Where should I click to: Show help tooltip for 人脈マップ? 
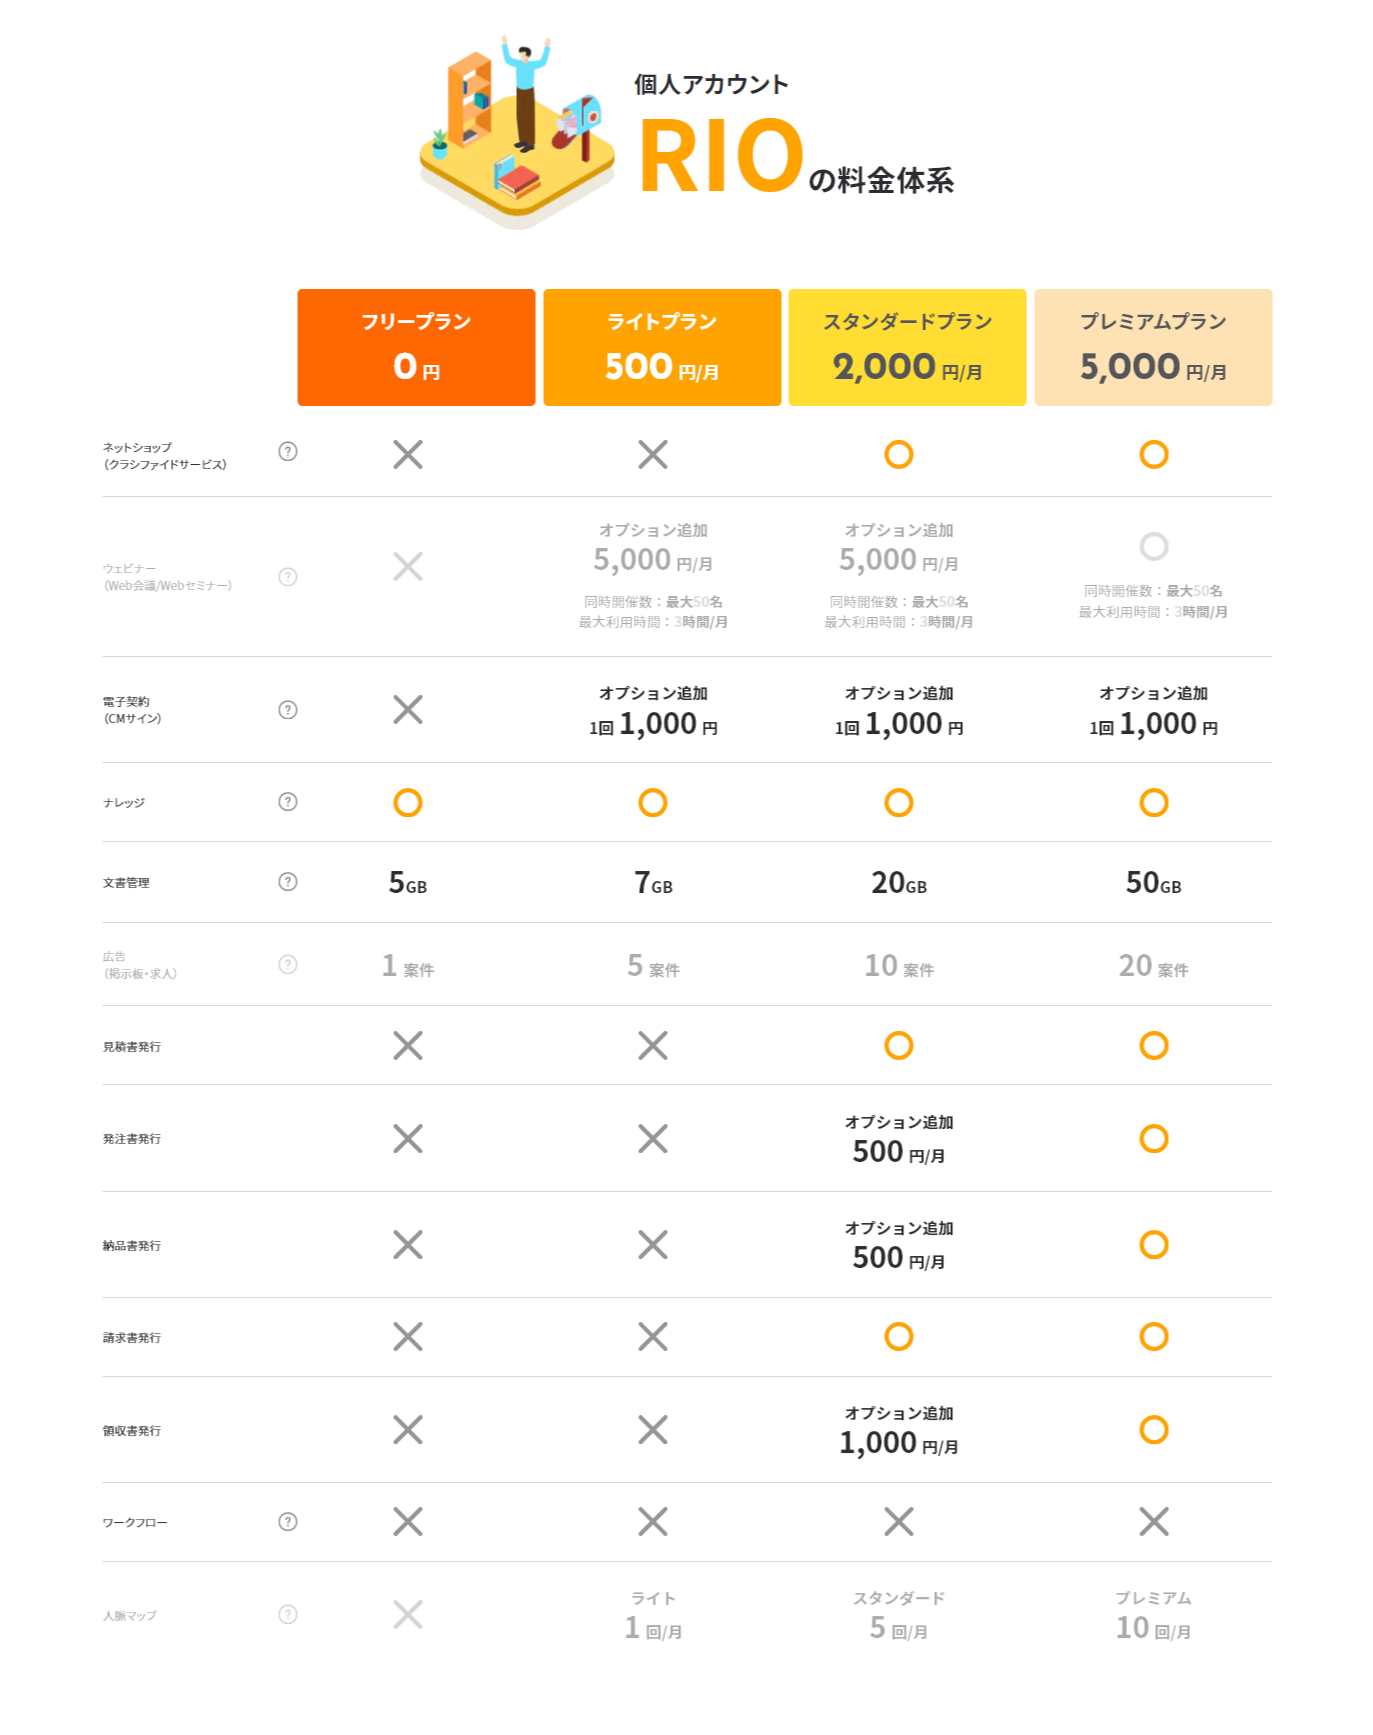click(288, 1615)
